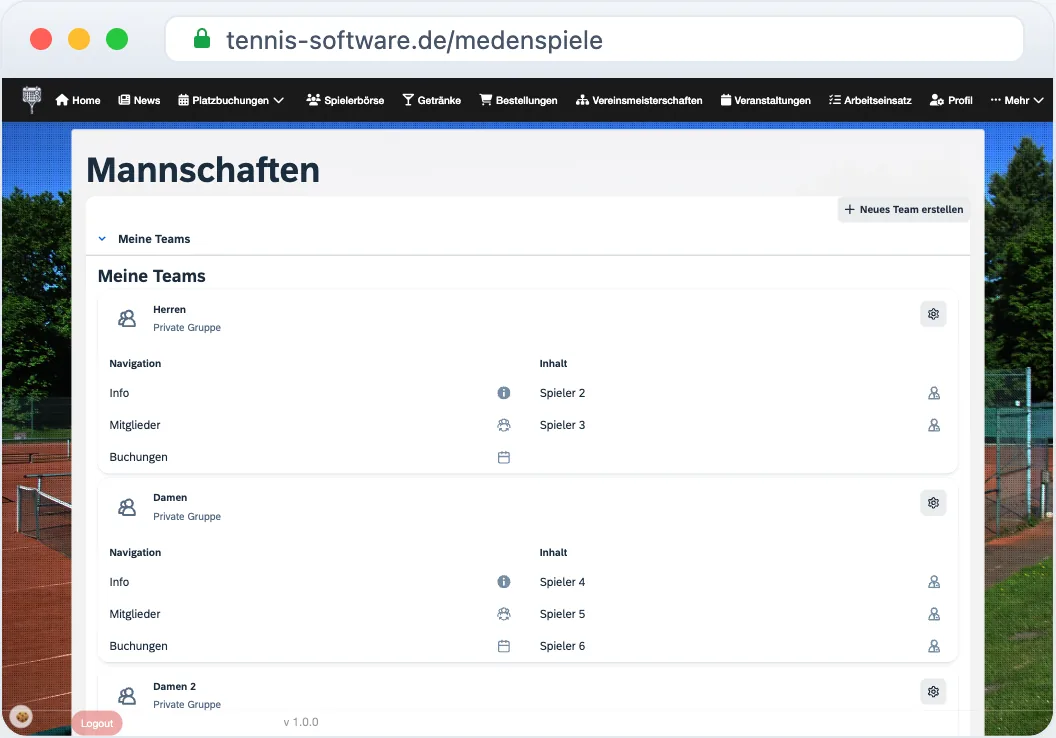Click the Damen team name
Image resolution: width=1056 pixels, height=738 pixels.
170,498
